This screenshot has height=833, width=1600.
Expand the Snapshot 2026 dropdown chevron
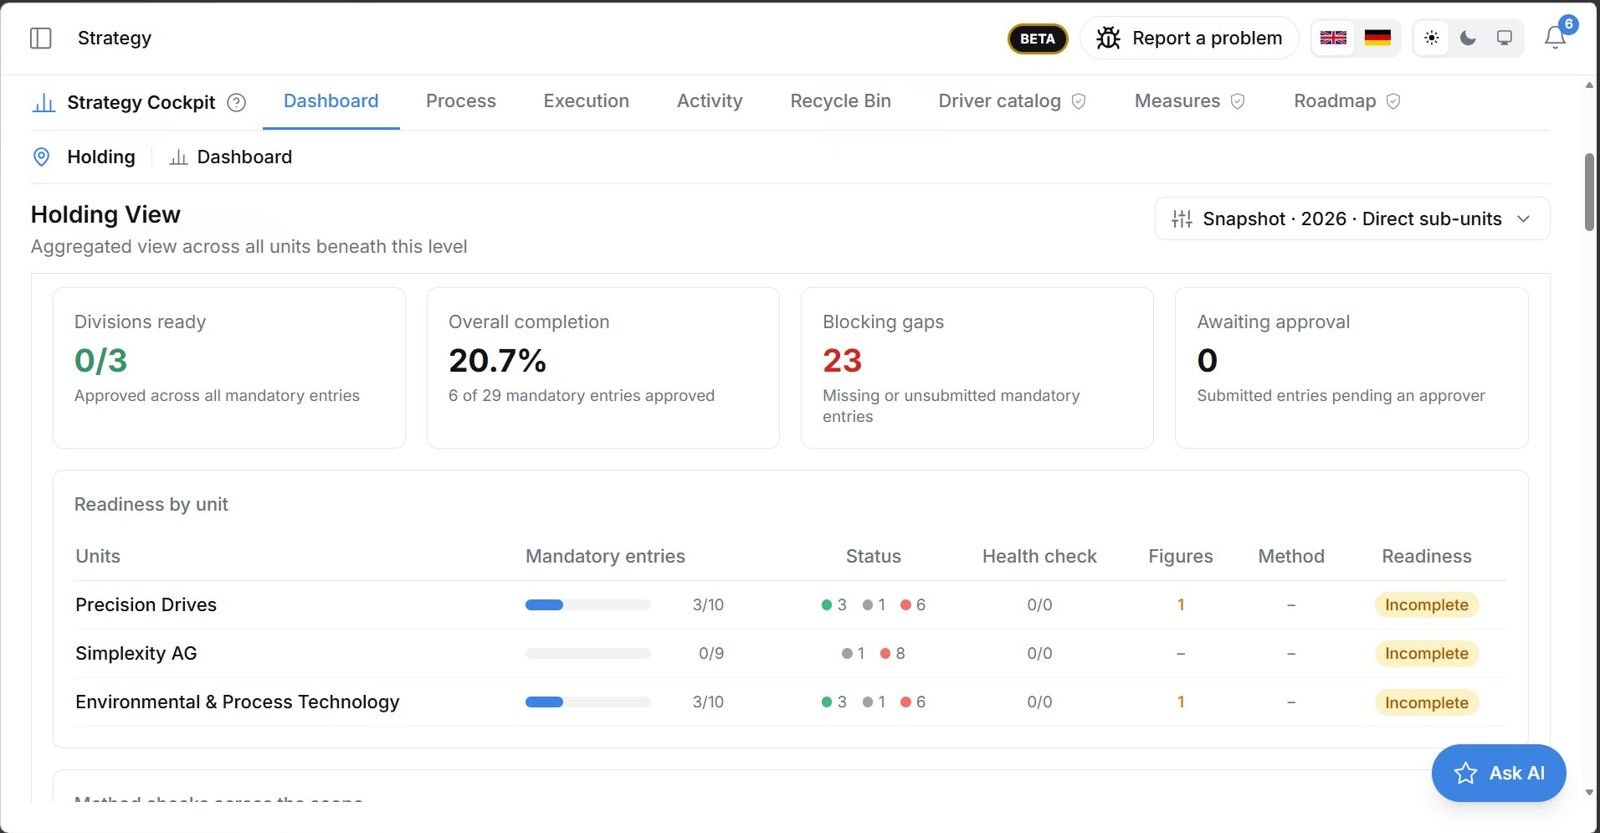(1524, 219)
